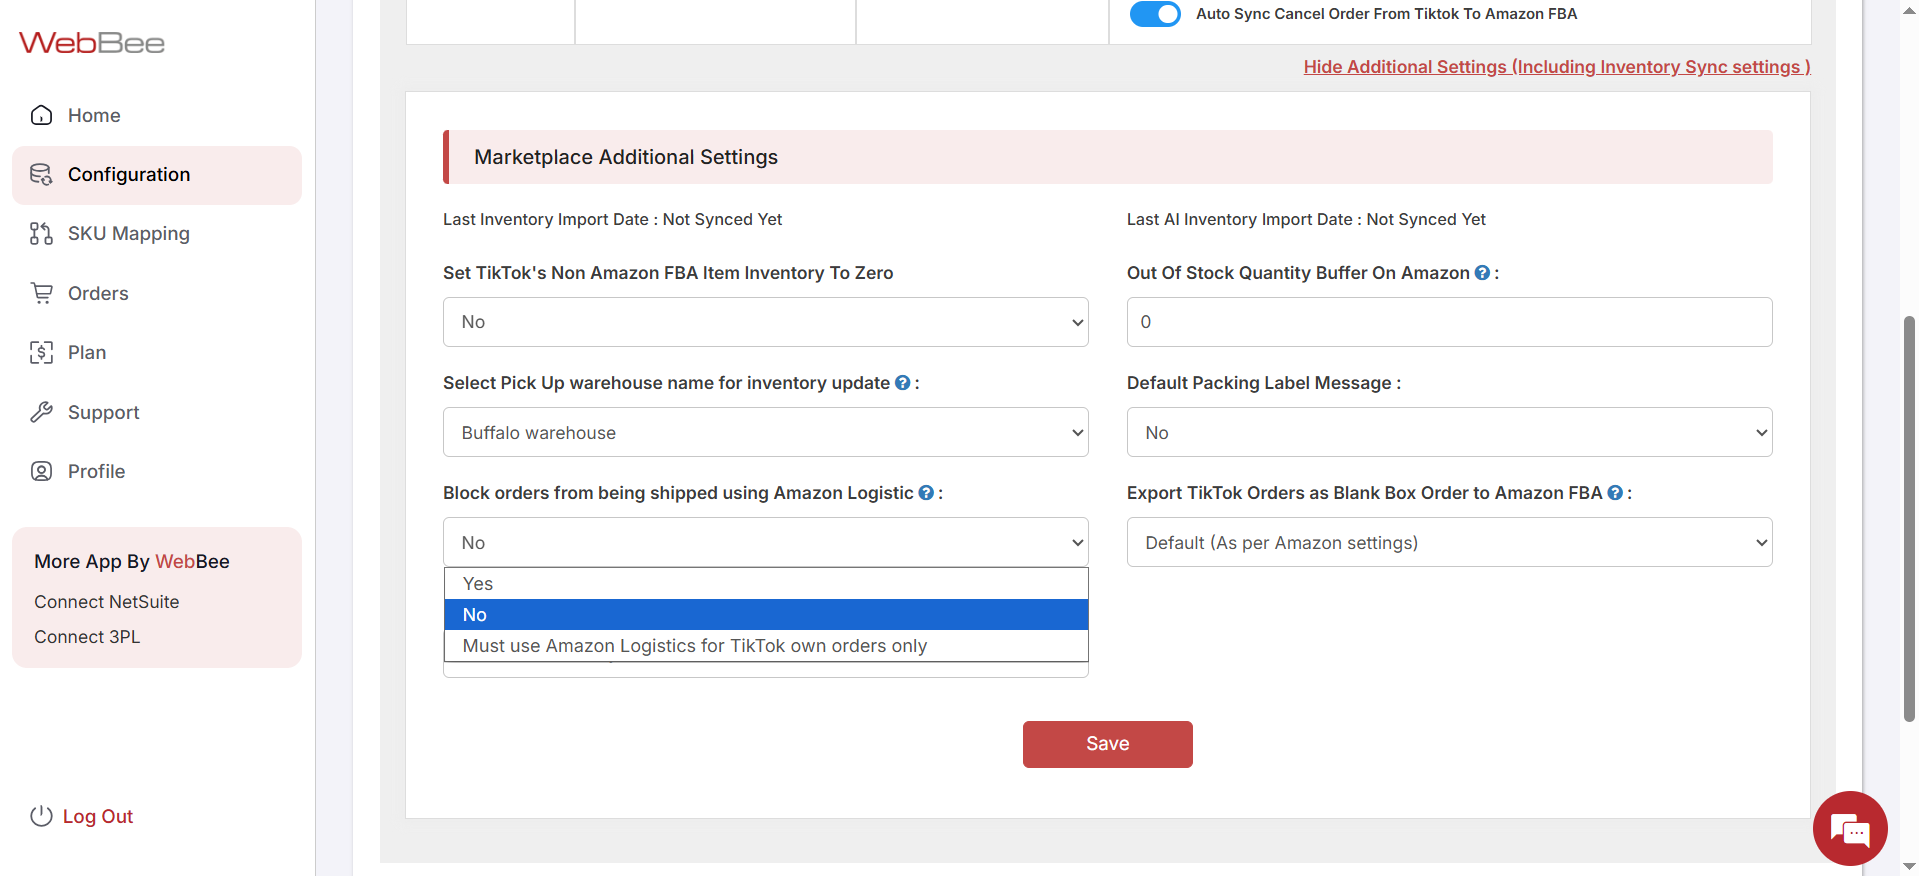The height and width of the screenshot is (876, 1919).
Task: Disable Auto Sync Cancel Order toggle
Action: click(x=1155, y=14)
